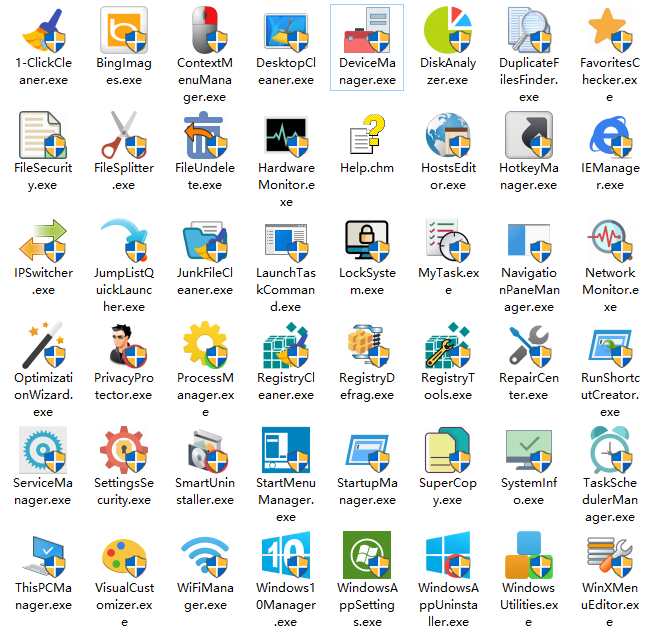Click the BingImages.exe icon
The height and width of the screenshot is (636, 650).
click(x=124, y=30)
